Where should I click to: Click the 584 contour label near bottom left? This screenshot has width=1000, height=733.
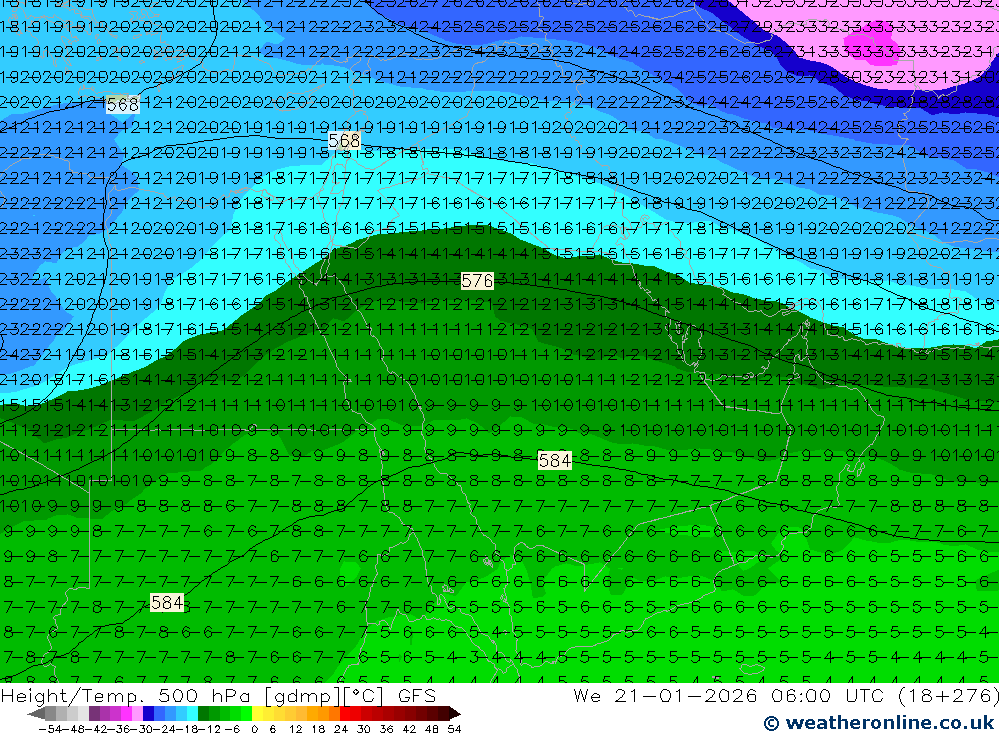[x=167, y=602]
